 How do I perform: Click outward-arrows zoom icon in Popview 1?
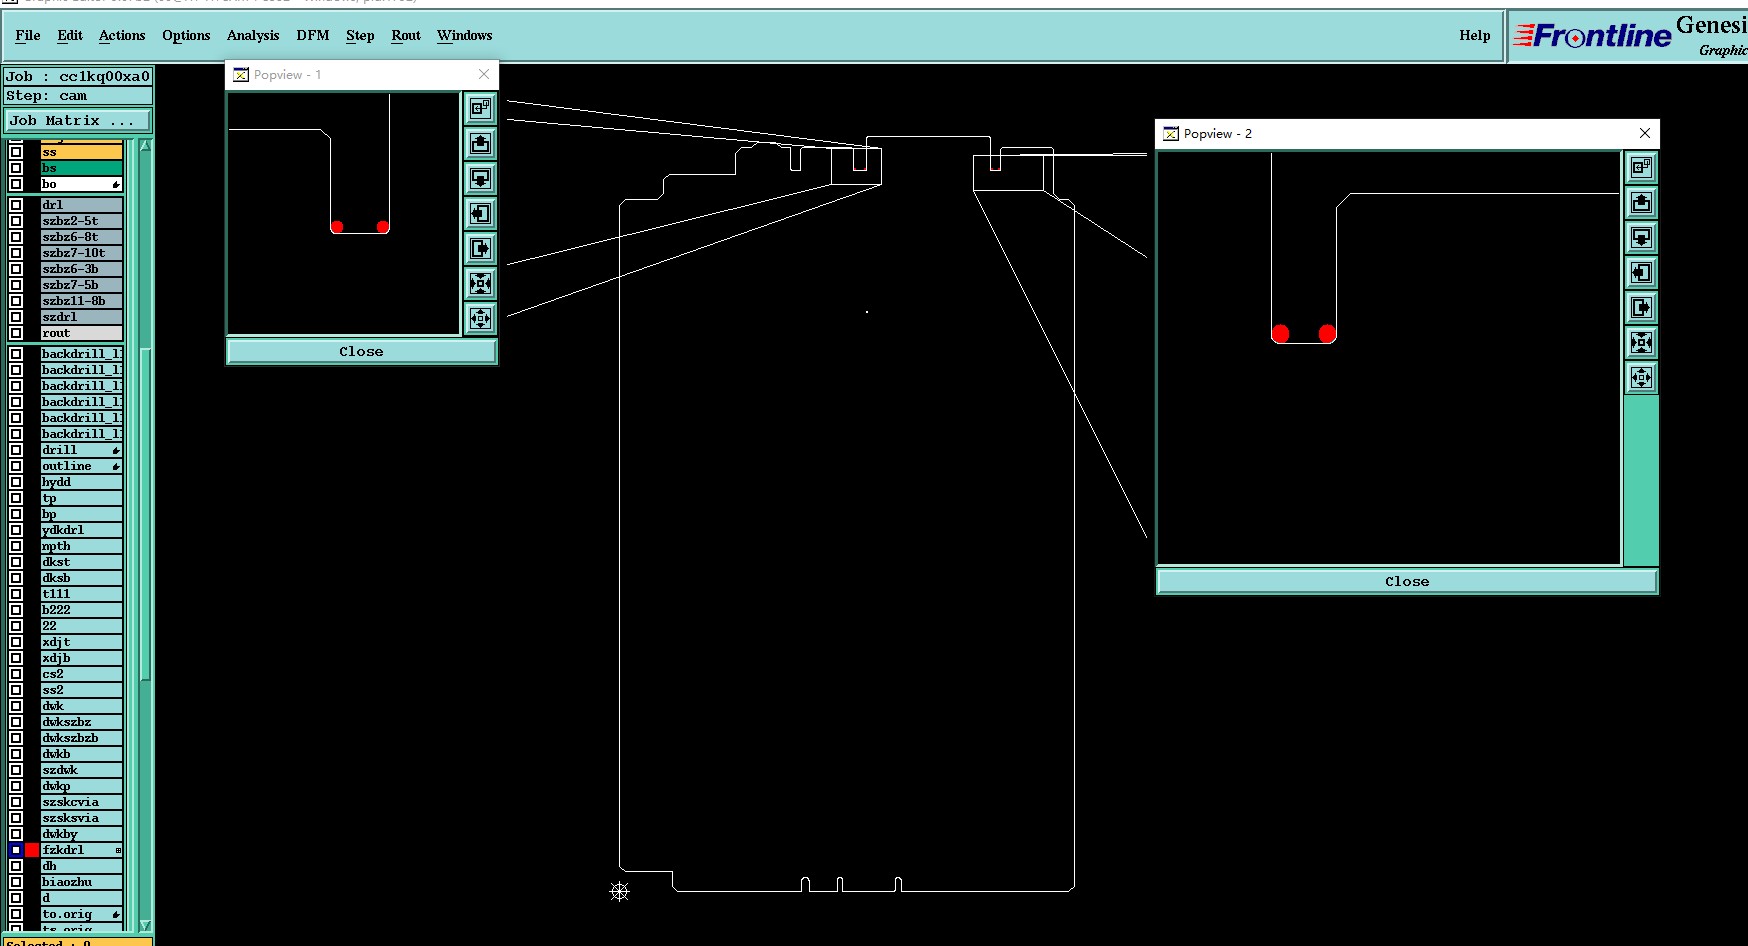tap(481, 318)
